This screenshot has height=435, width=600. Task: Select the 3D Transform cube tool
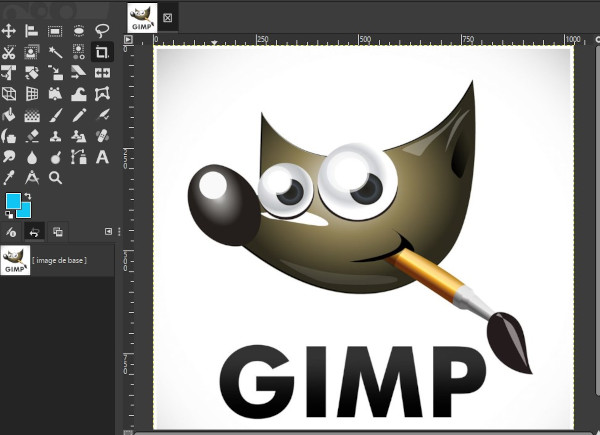point(8,94)
